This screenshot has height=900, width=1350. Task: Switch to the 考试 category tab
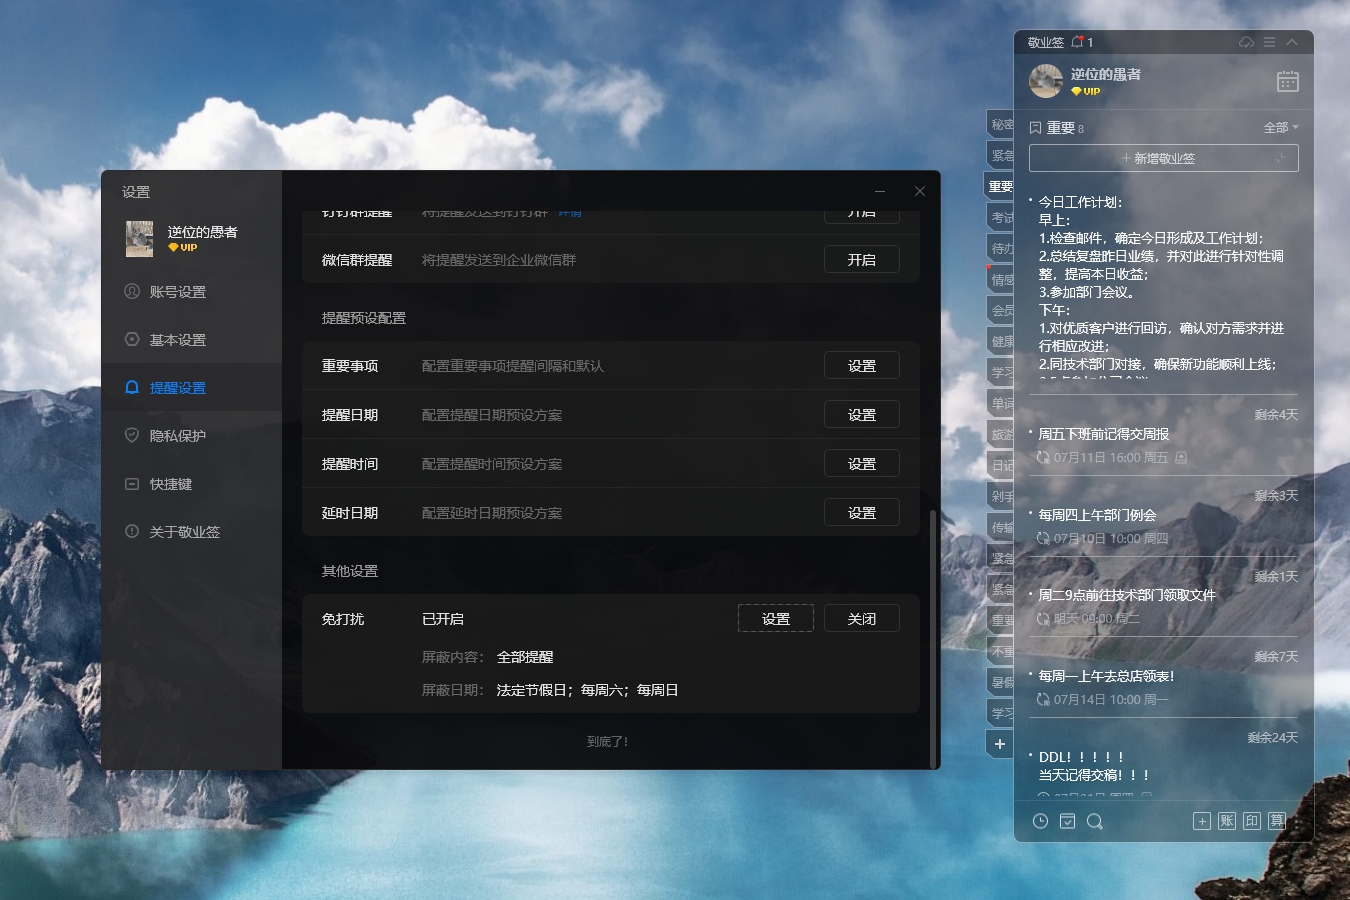click(1001, 217)
